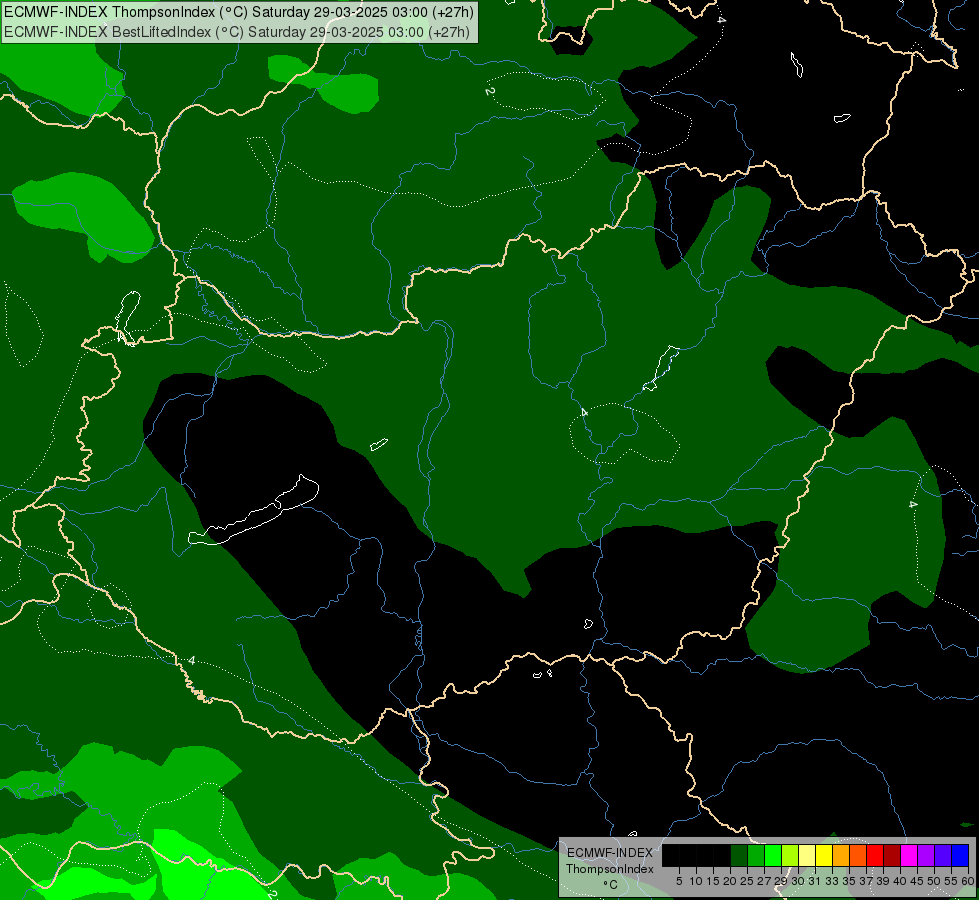Click the medium green 25–27 legend swatch

756,855
